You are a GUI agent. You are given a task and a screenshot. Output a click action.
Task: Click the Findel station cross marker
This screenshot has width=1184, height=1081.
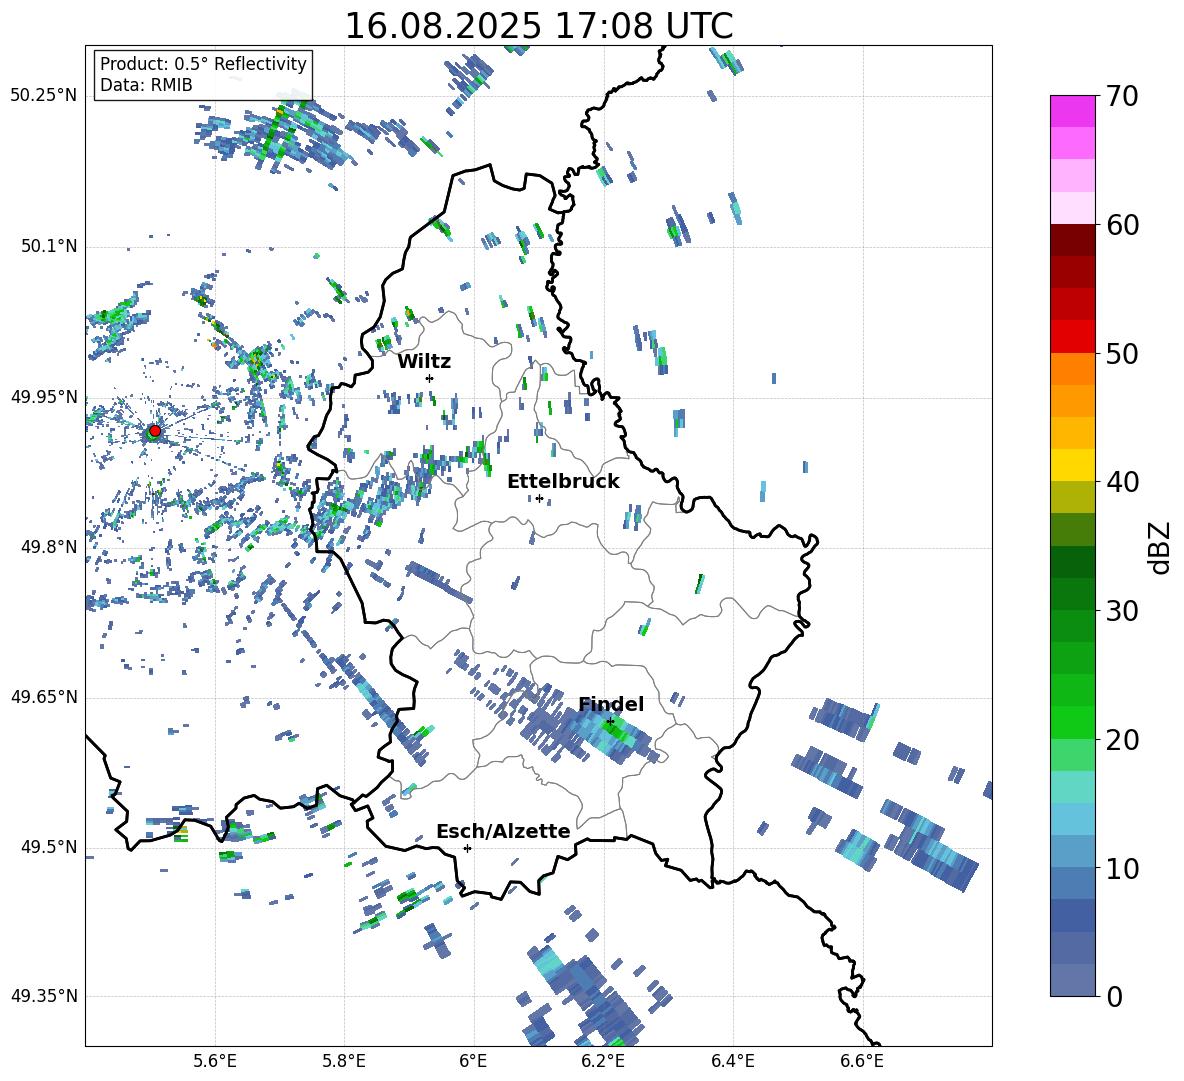point(610,722)
